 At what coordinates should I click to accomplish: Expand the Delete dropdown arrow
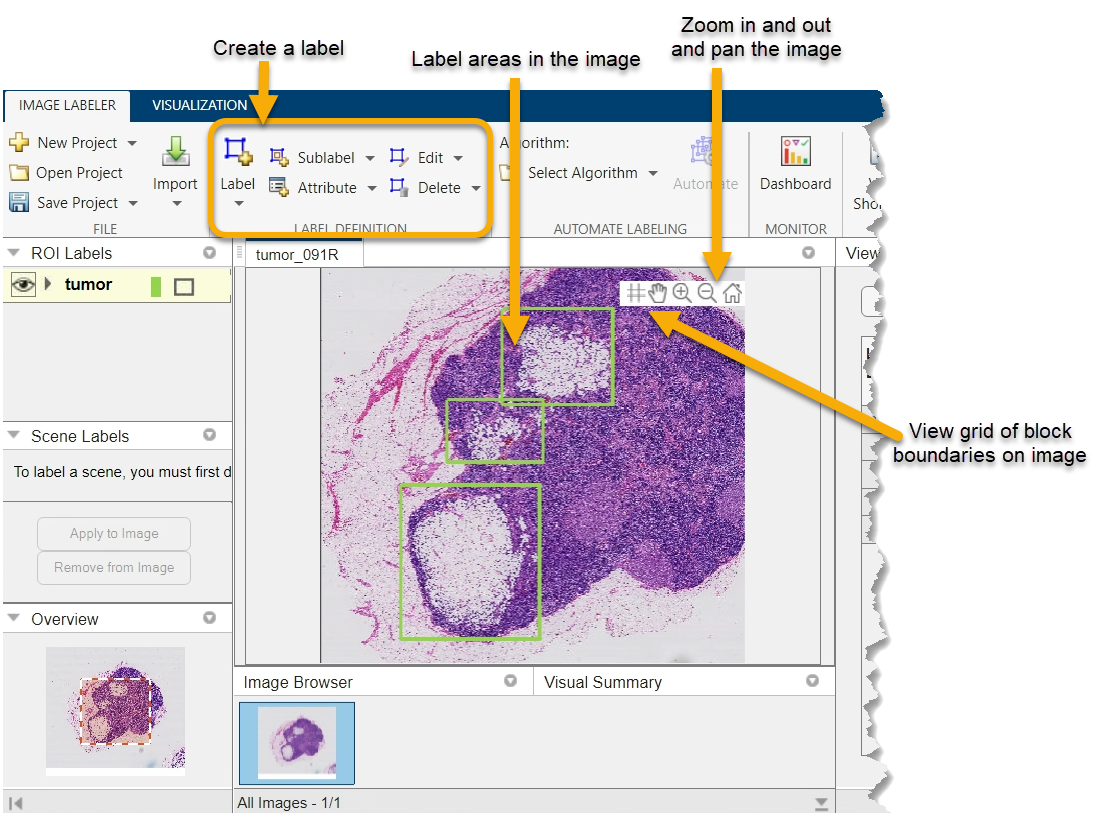pos(476,188)
